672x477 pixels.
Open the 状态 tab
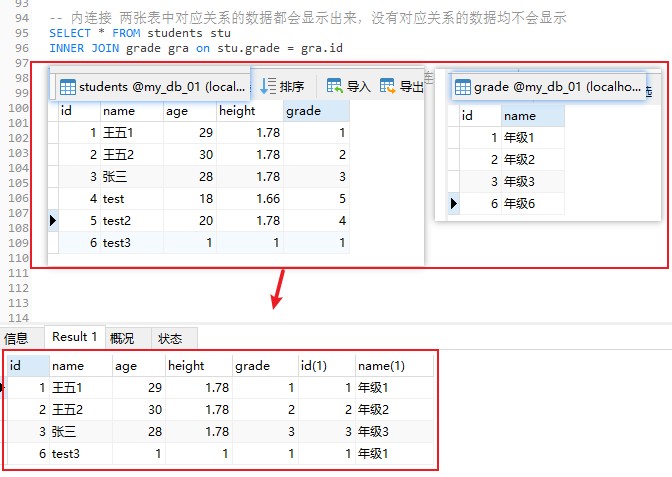point(170,339)
